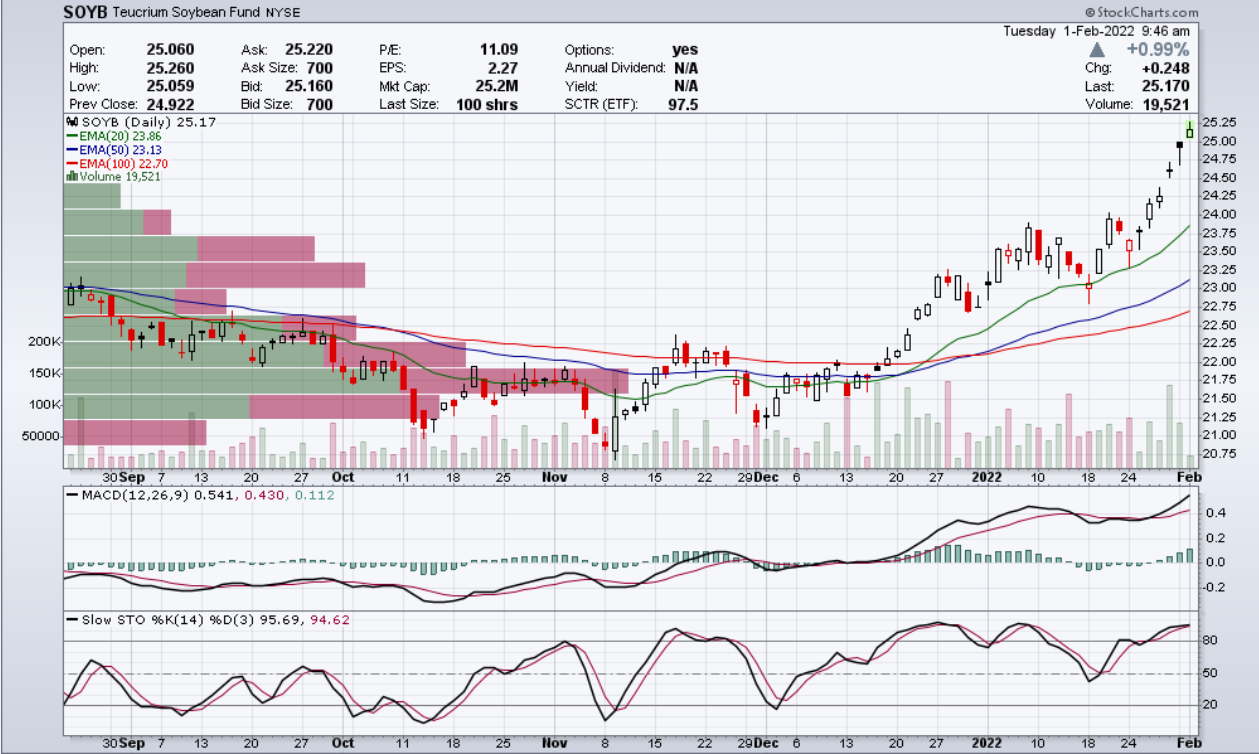1259x754 pixels.
Task: Click the Volume value 19,521 in header
Action: (1168, 104)
